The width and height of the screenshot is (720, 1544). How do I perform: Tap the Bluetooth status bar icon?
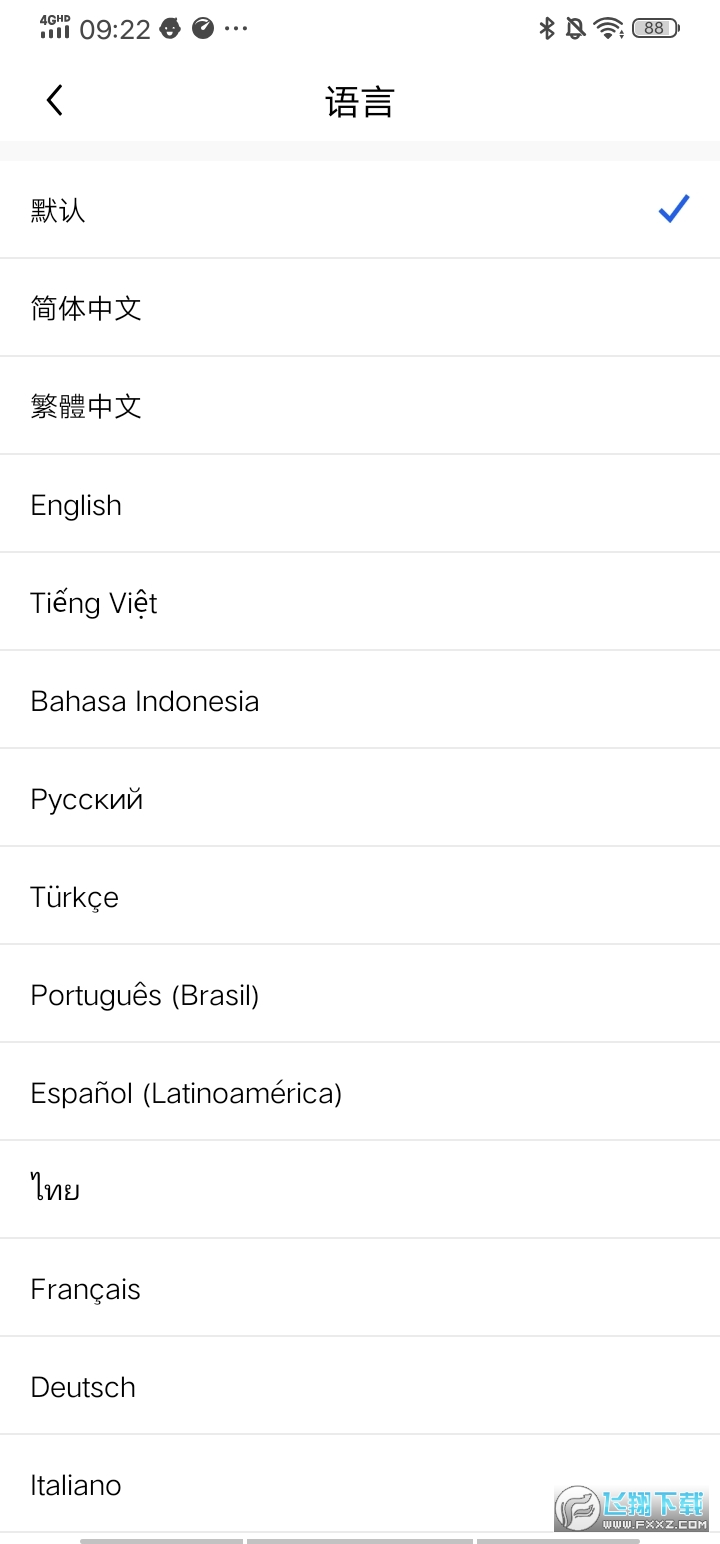pyautogui.click(x=547, y=28)
